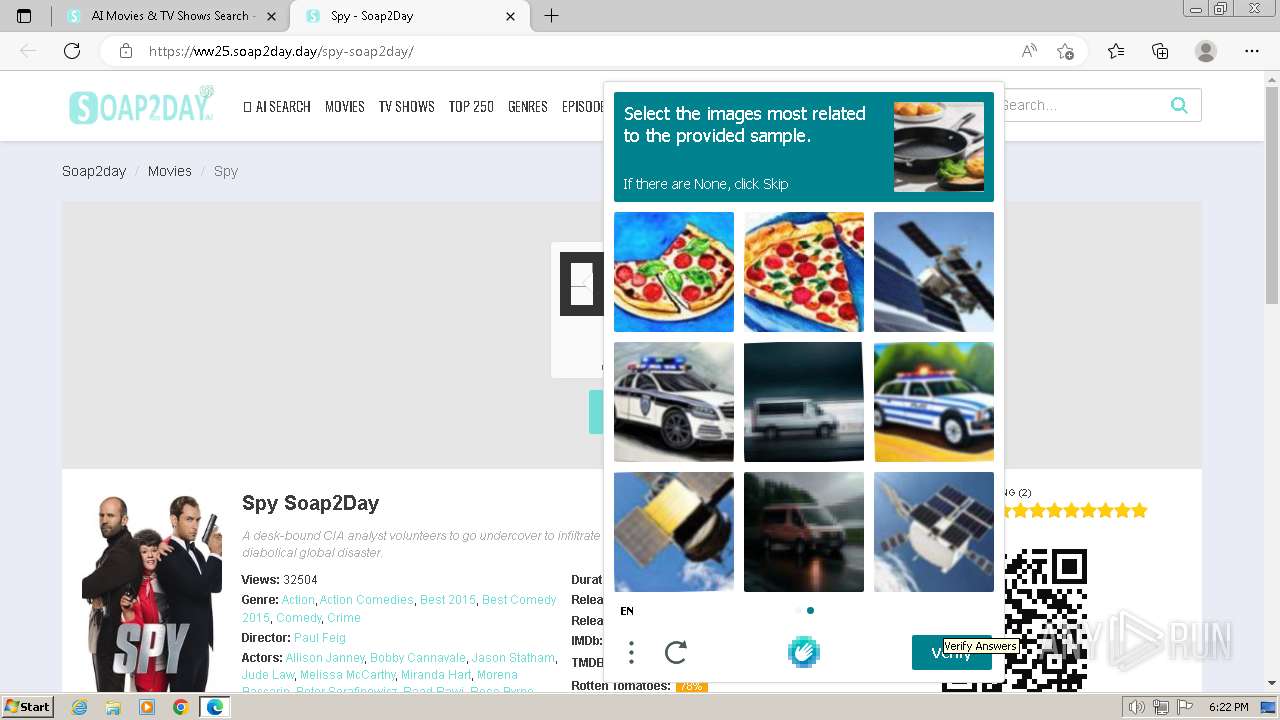The width and height of the screenshot is (1280, 720).
Task: Open the TV SHOWS menu item
Action: (406, 106)
